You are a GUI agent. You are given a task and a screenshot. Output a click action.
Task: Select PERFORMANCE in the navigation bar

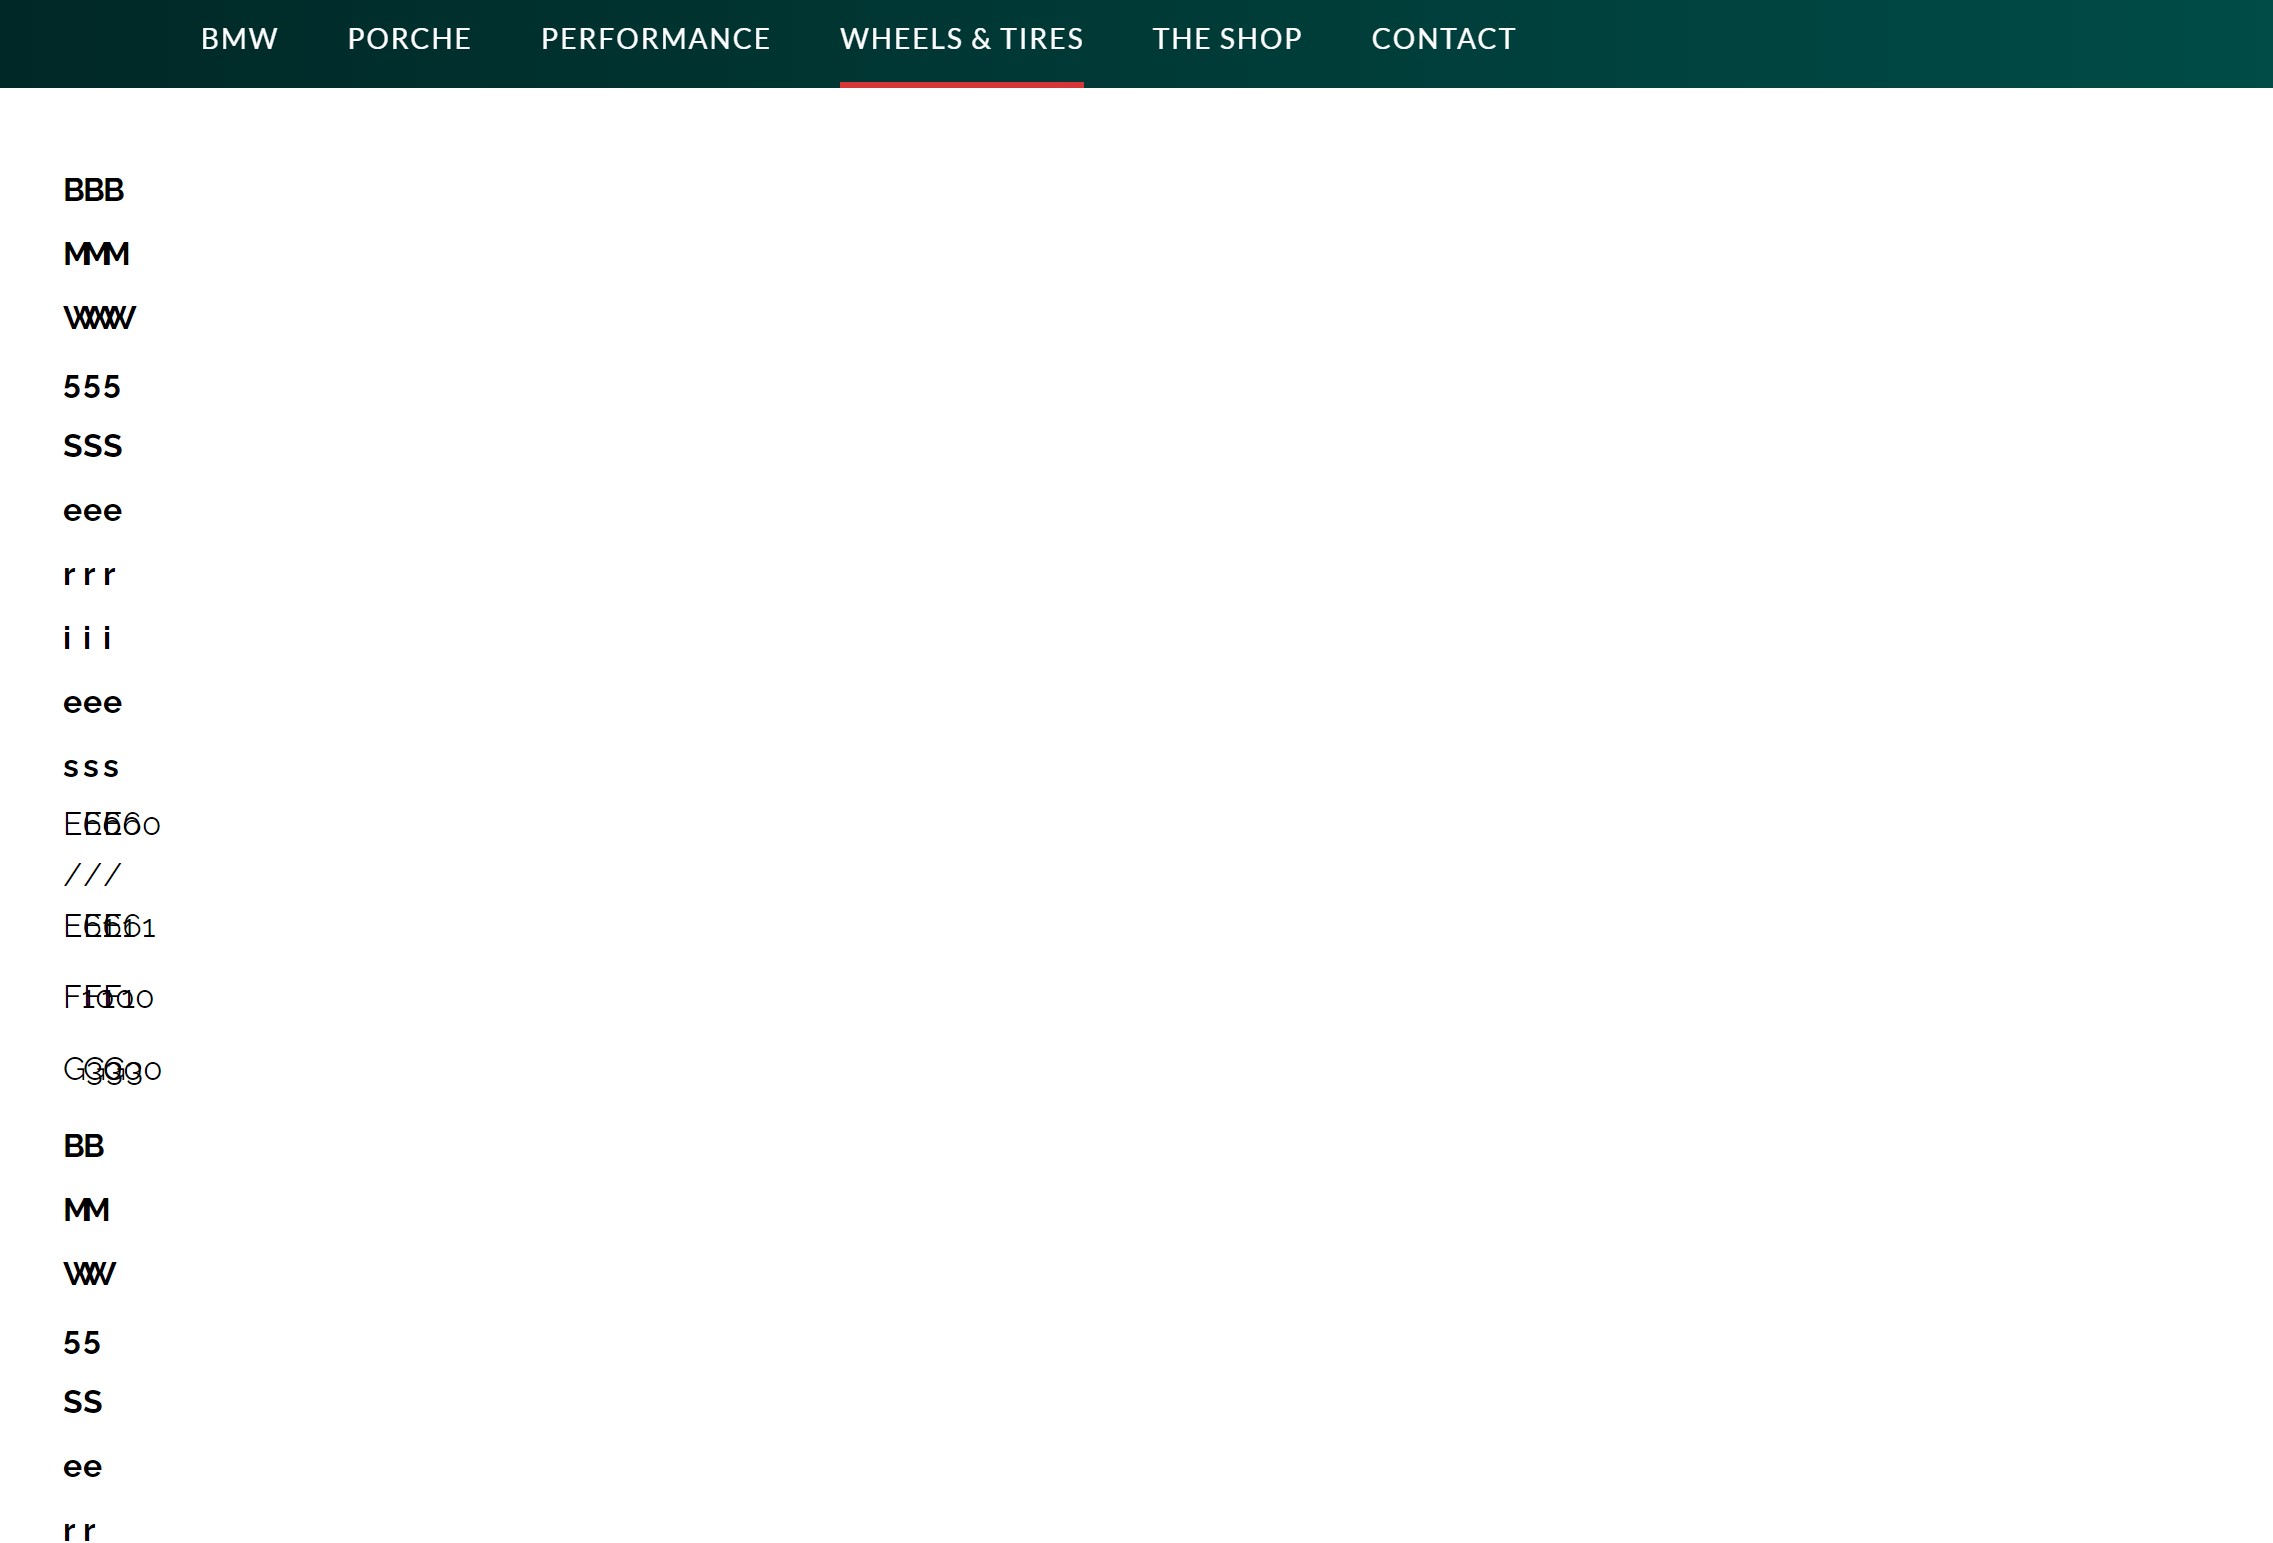[655, 39]
